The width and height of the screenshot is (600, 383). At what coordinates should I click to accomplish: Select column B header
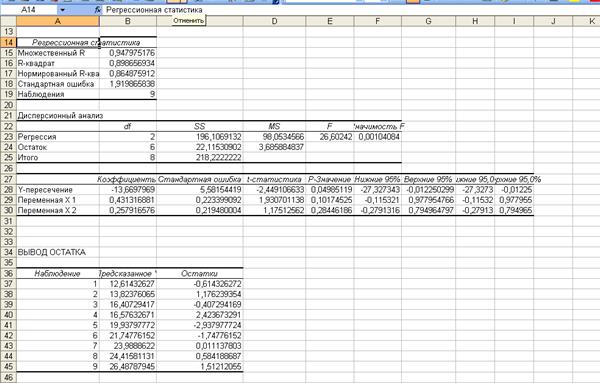click(128, 21)
